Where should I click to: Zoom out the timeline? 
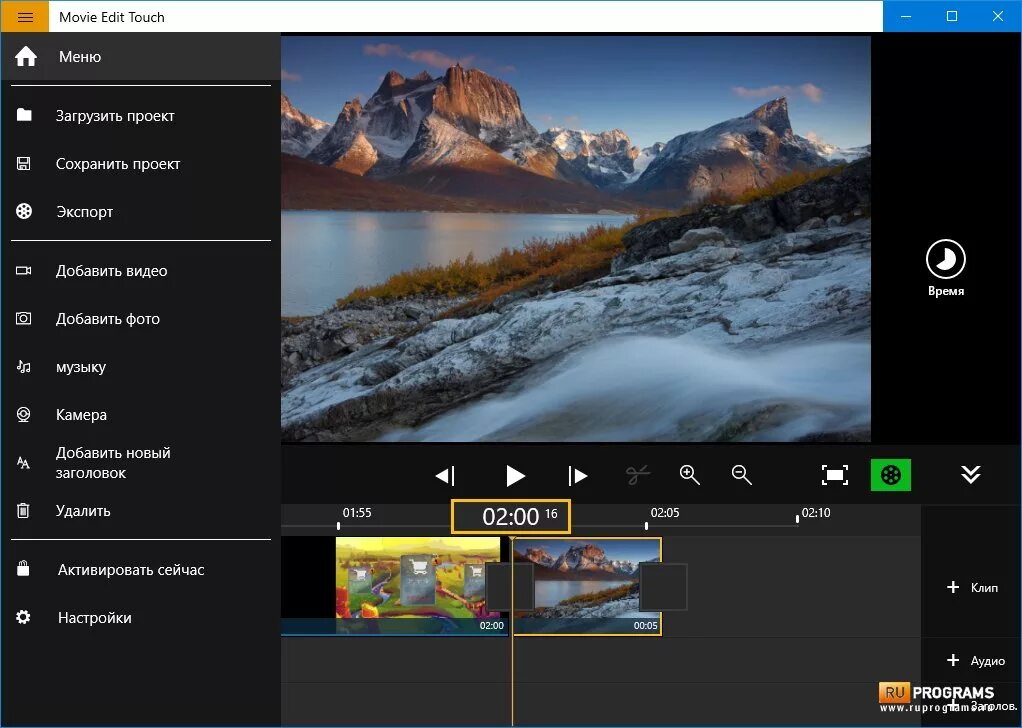[742, 475]
